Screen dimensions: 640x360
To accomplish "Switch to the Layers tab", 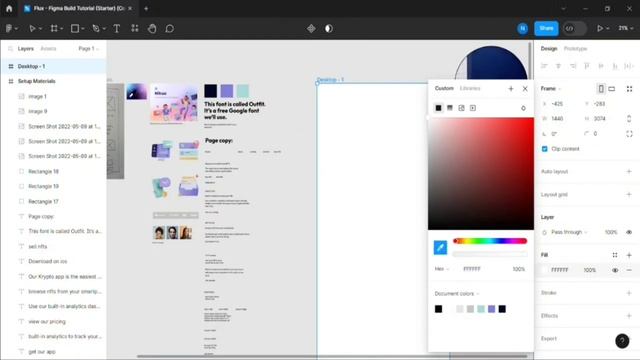I will (25, 49).
